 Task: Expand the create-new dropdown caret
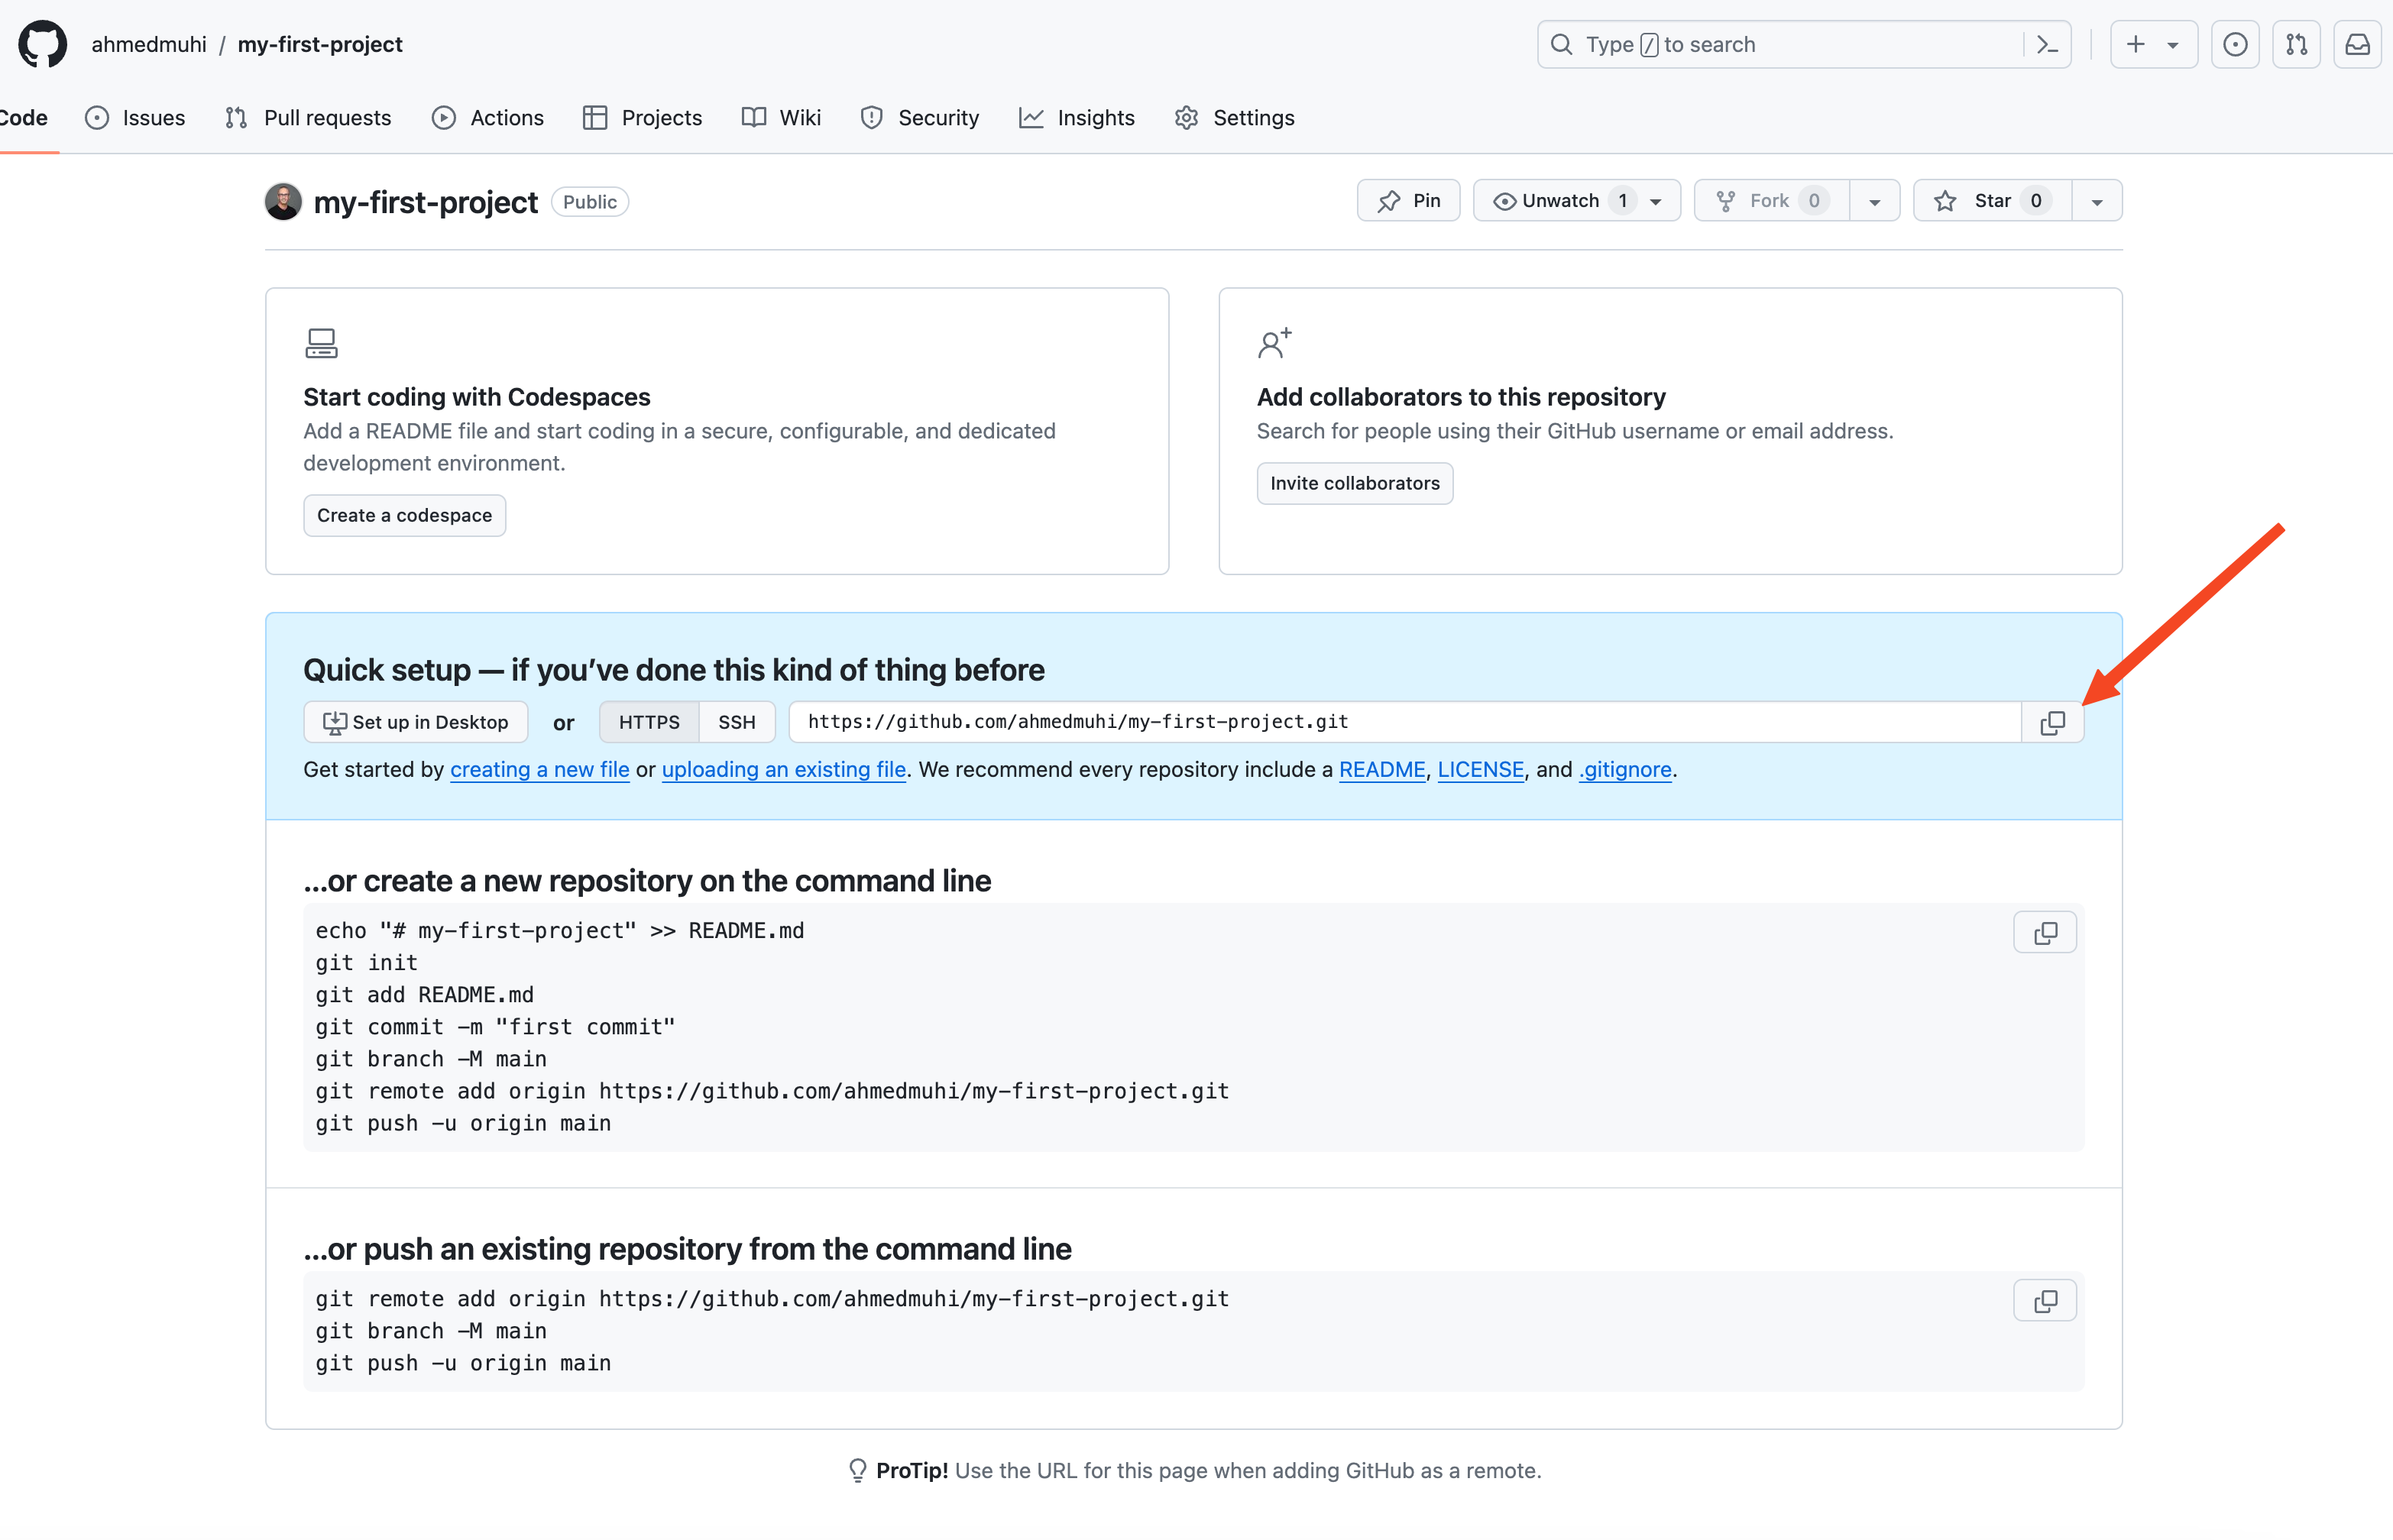[2173, 45]
